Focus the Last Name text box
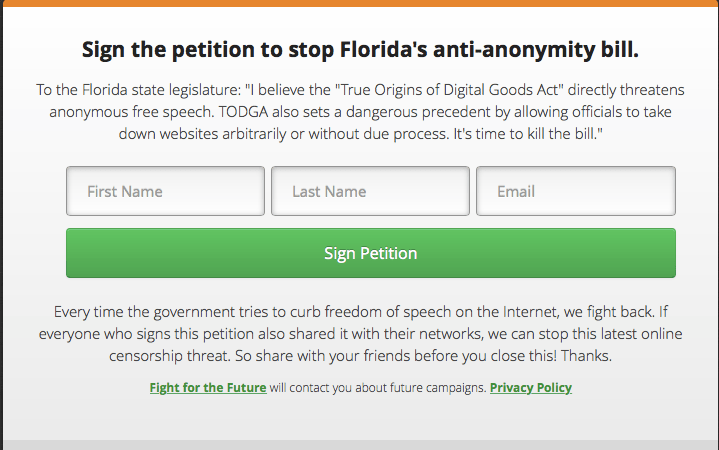 point(370,191)
